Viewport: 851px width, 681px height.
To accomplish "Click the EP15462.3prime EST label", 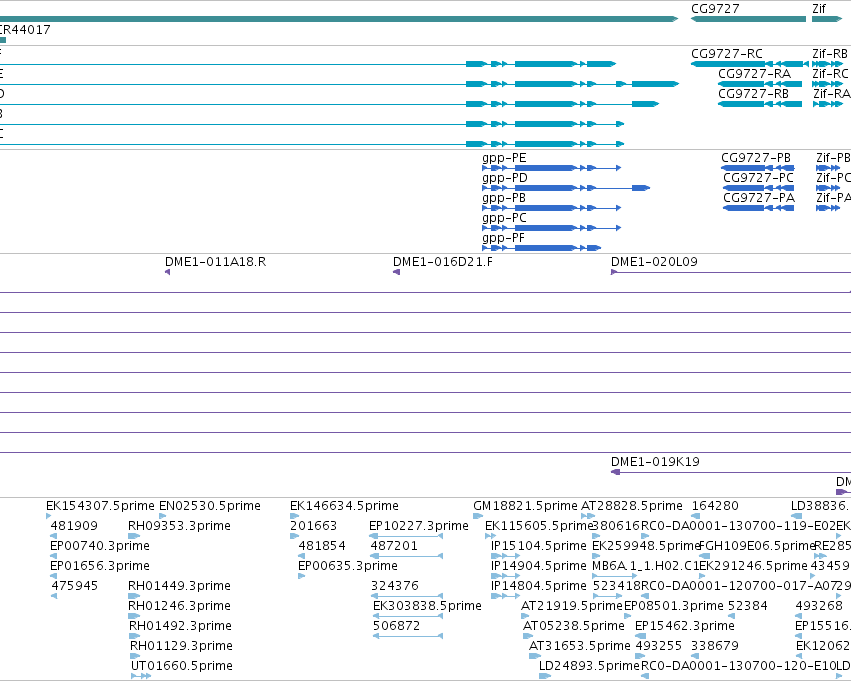I will pyautogui.click(x=684, y=627).
